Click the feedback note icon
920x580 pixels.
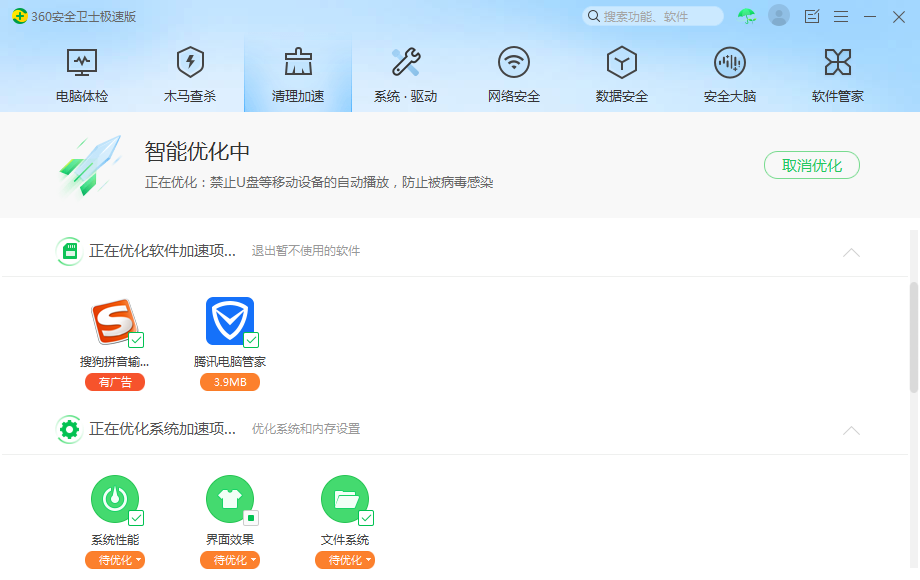(x=811, y=16)
